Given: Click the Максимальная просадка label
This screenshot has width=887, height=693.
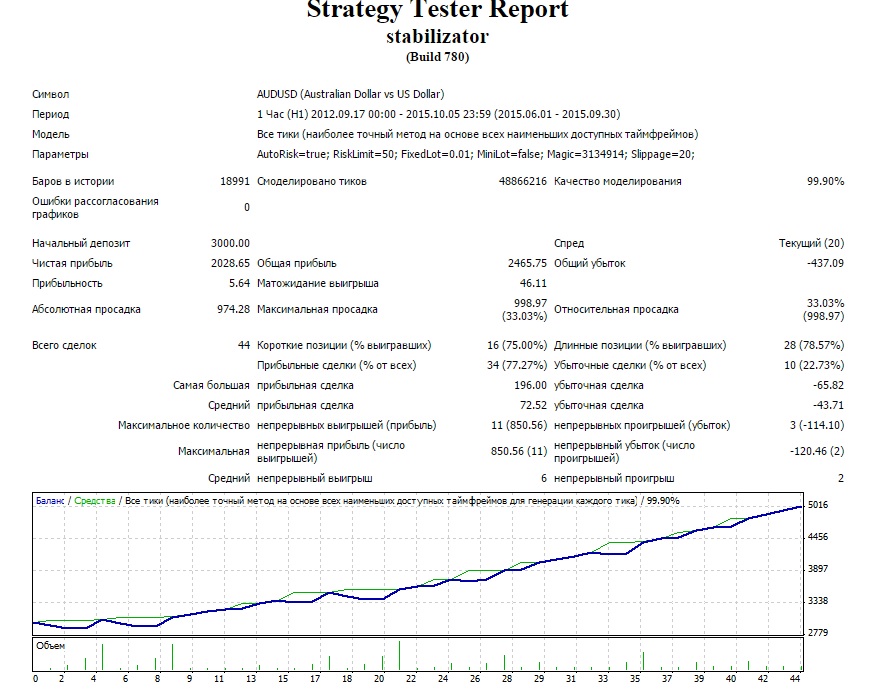Looking at the screenshot, I should coord(317,309).
